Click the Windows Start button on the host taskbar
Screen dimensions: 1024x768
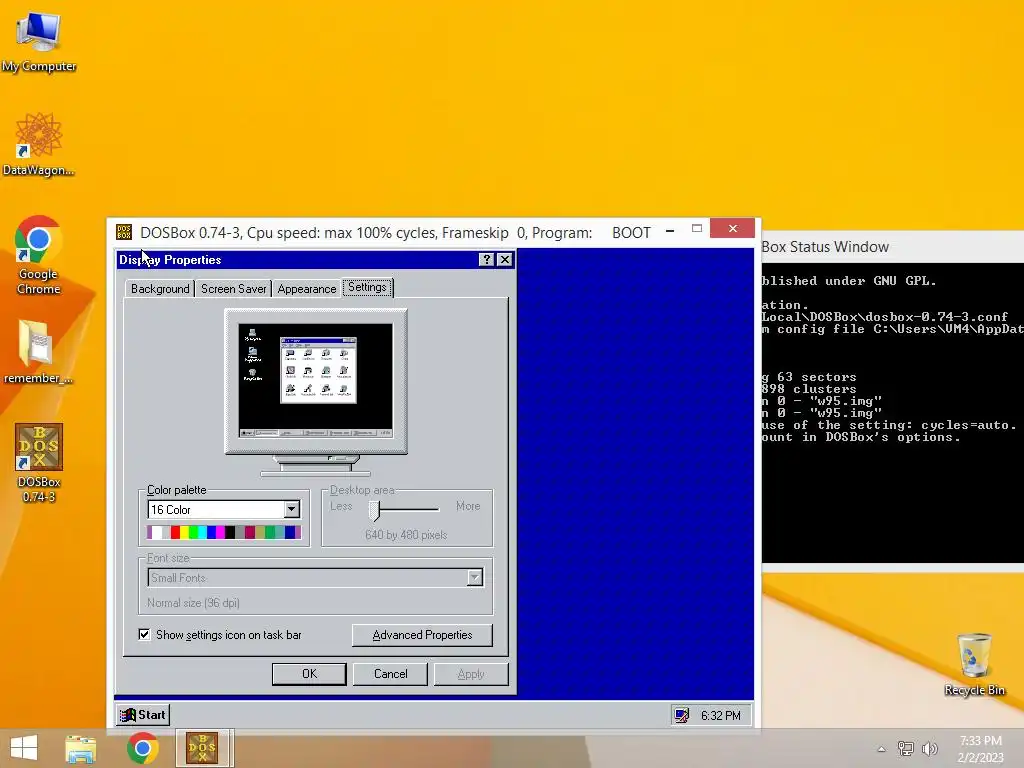click(x=24, y=748)
